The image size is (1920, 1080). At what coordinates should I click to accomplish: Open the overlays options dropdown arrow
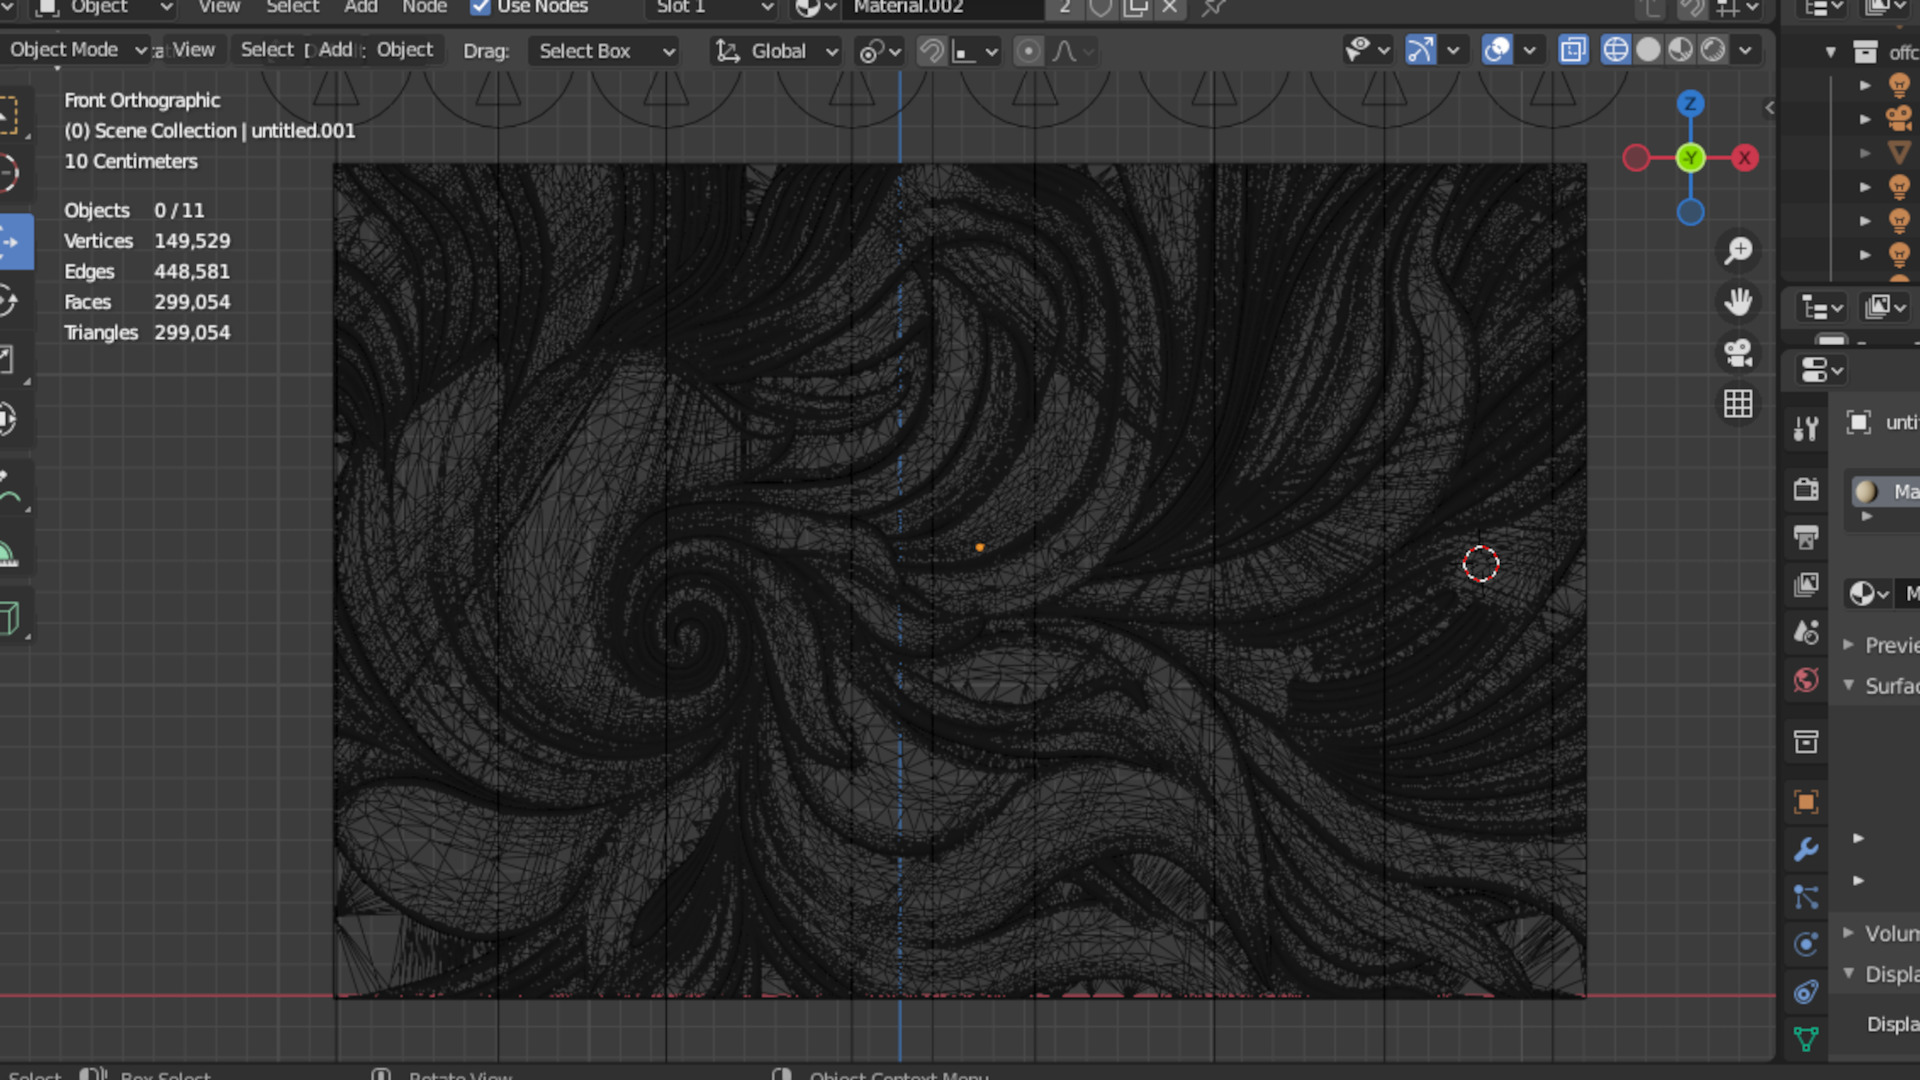[x=1529, y=50]
